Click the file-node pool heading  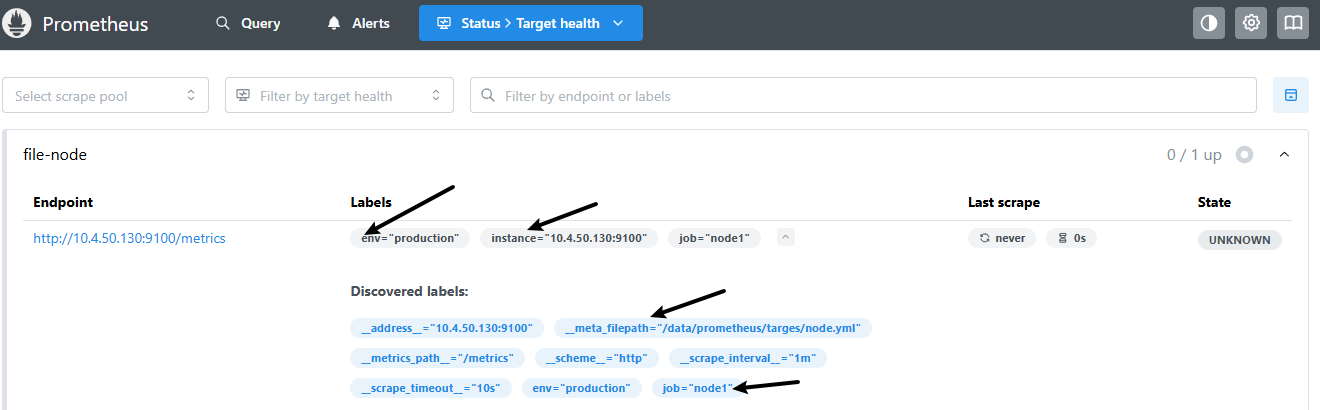click(55, 155)
